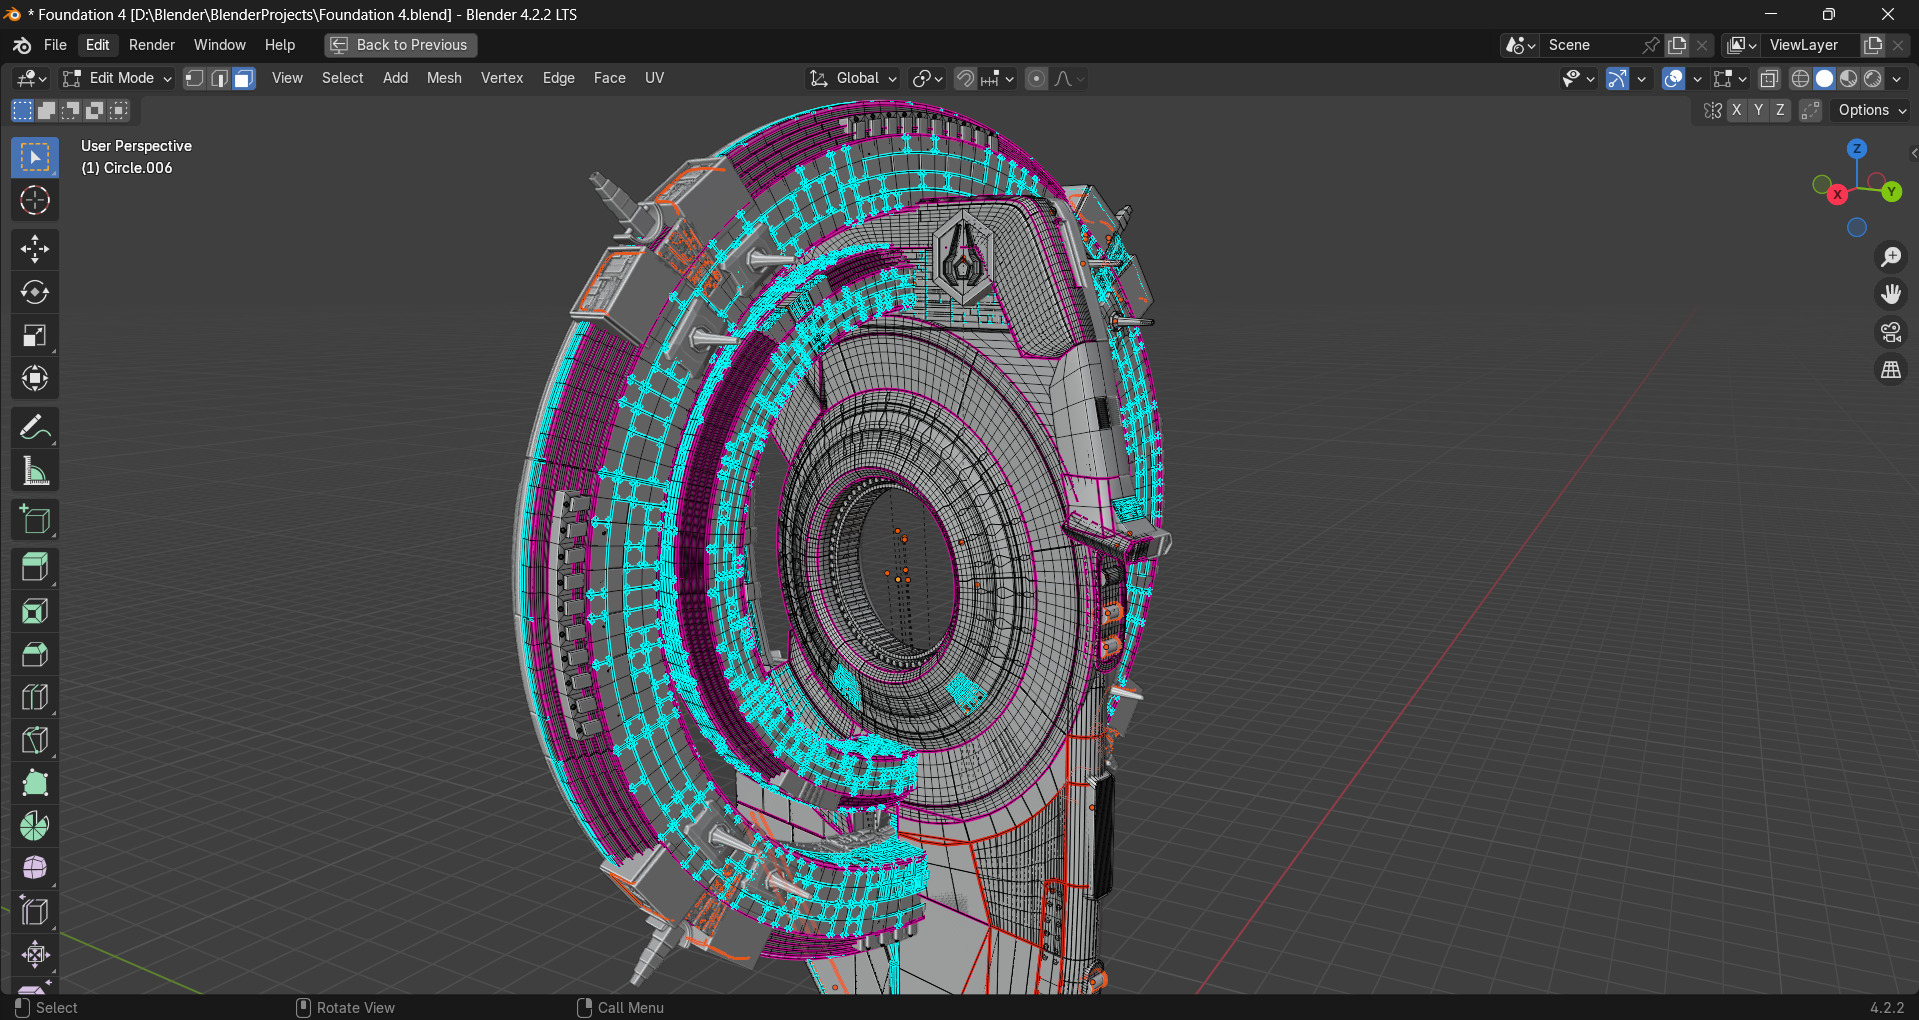Open the Render menu
This screenshot has height=1020, width=1919.
click(x=152, y=45)
